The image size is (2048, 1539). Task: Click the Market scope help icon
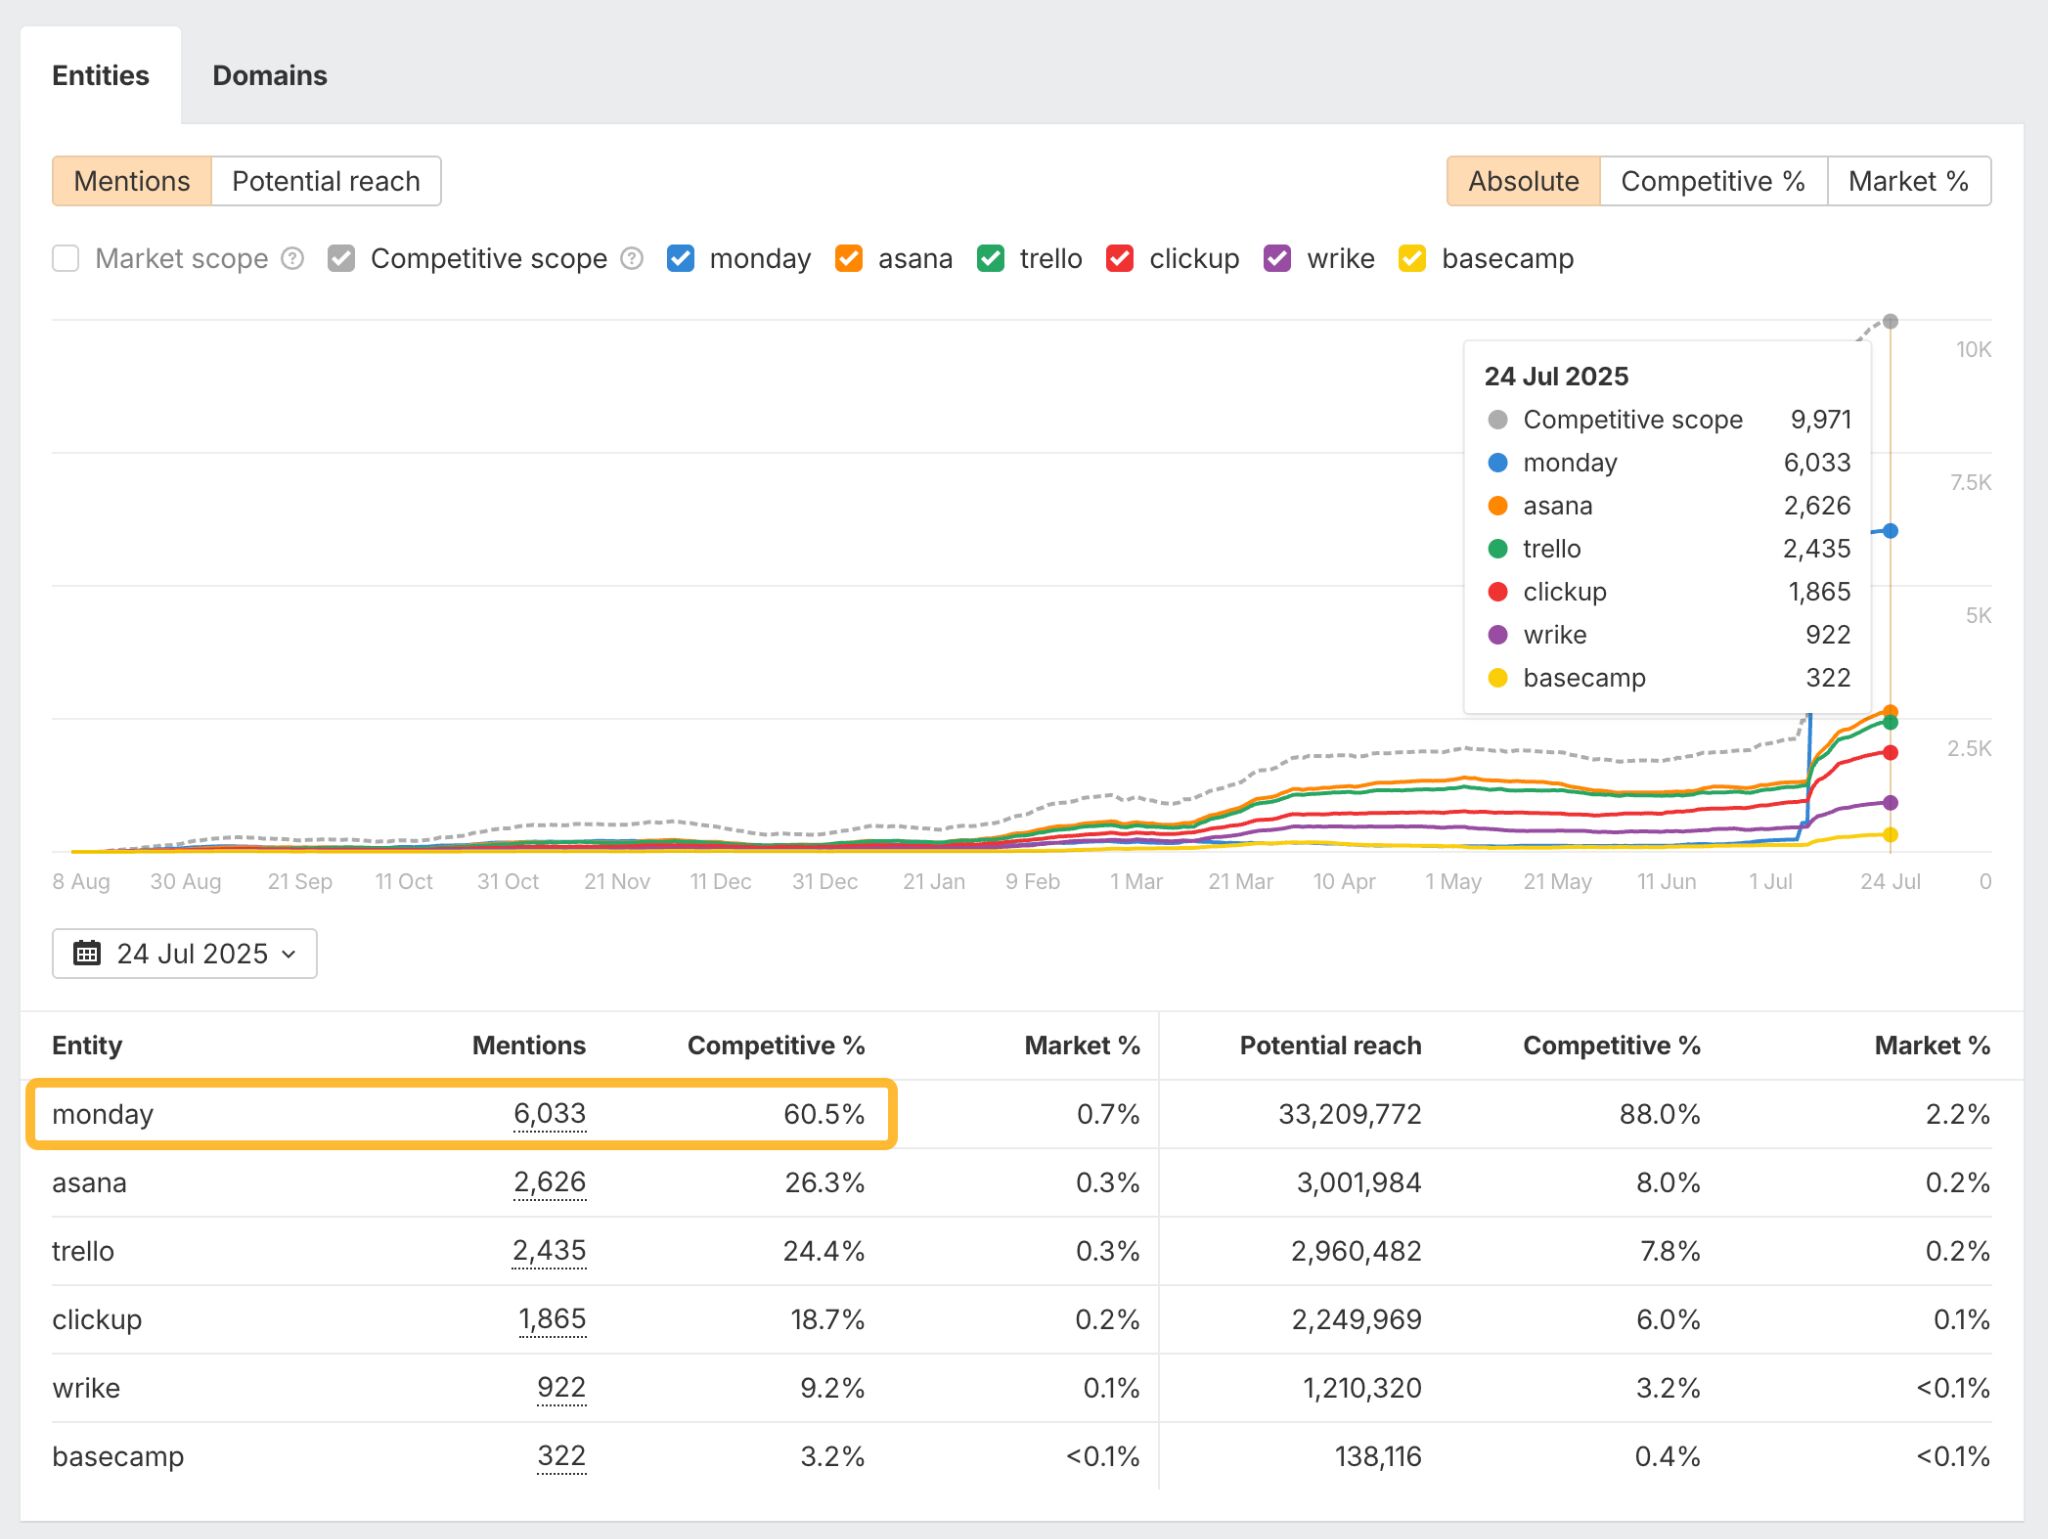(292, 258)
